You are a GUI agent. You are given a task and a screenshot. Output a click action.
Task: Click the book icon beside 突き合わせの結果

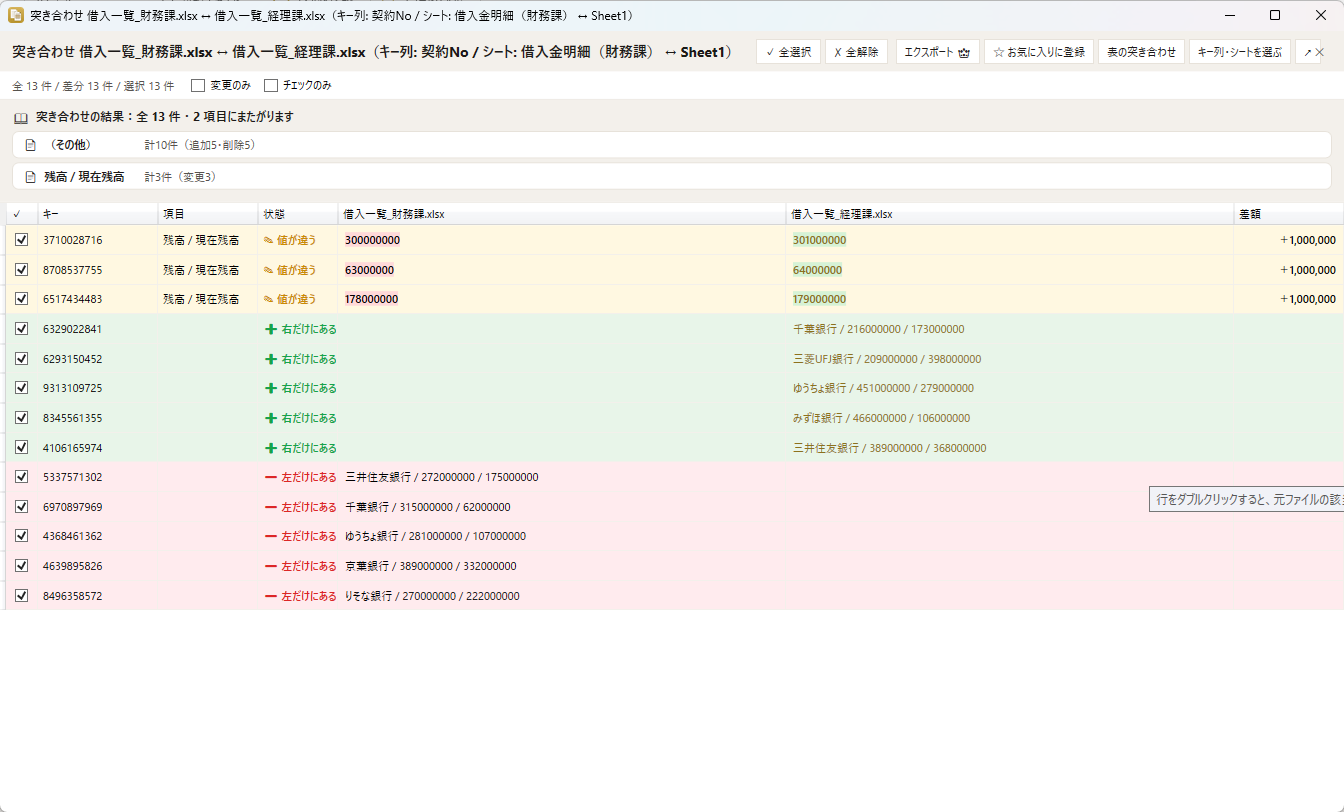pyautogui.click(x=21, y=117)
